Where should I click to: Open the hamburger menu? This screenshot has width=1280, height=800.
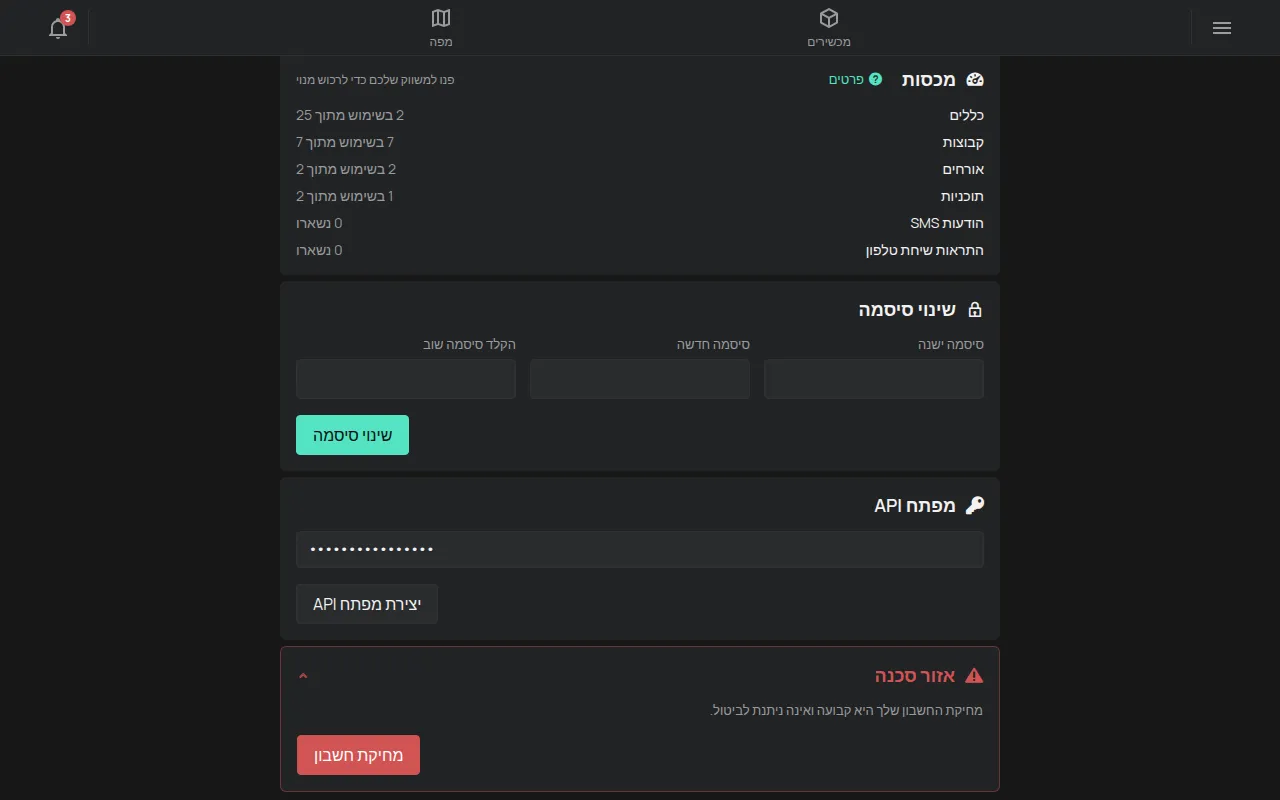pos(1221,28)
